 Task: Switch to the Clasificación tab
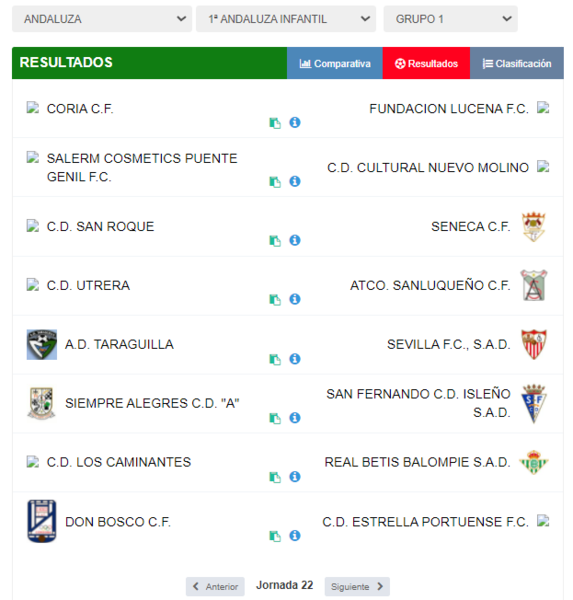[517, 63]
